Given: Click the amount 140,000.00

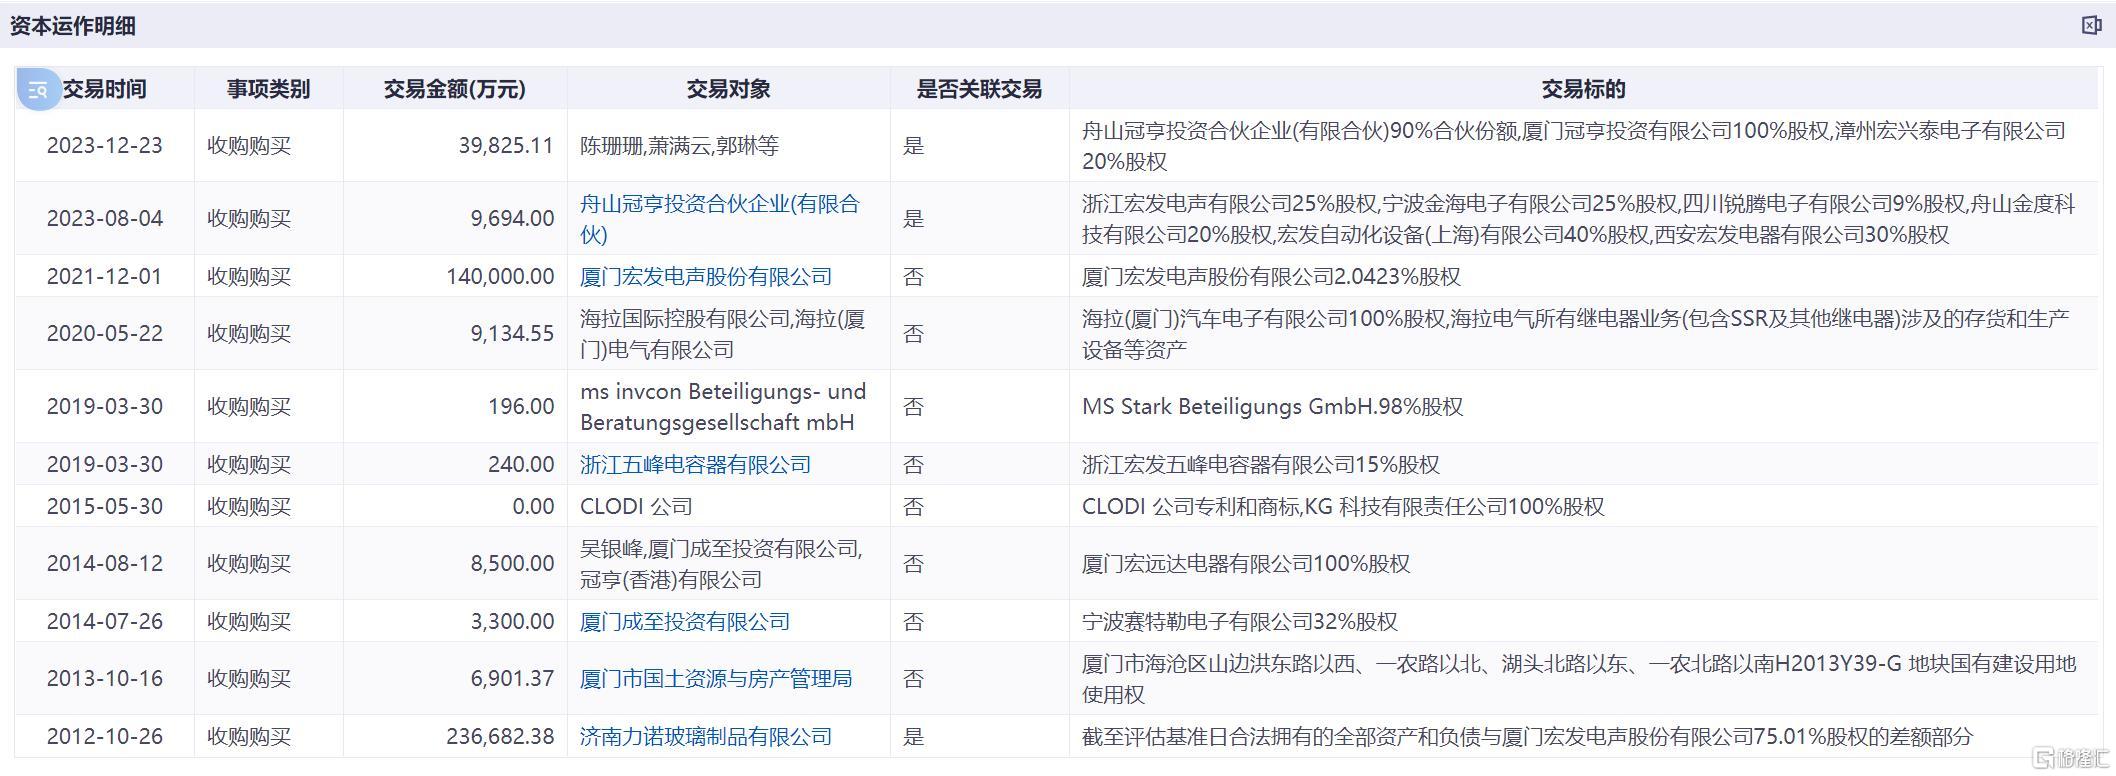Looking at the screenshot, I should [500, 277].
